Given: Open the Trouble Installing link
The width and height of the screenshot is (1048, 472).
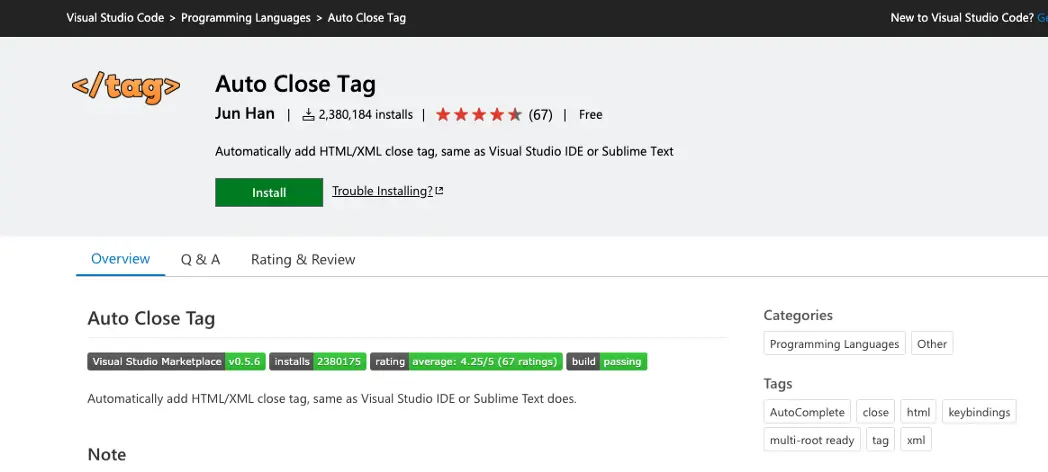Looking at the screenshot, I should 382,191.
